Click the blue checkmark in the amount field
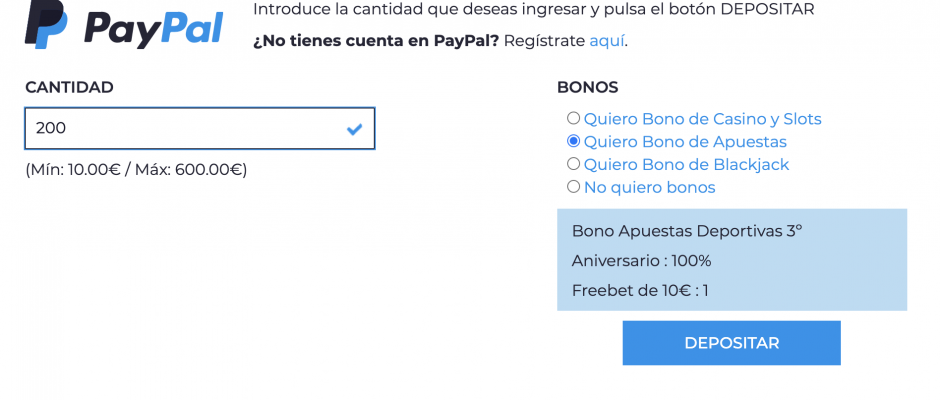Viewport: 940px width, 400px height. (x=354, y=128)
